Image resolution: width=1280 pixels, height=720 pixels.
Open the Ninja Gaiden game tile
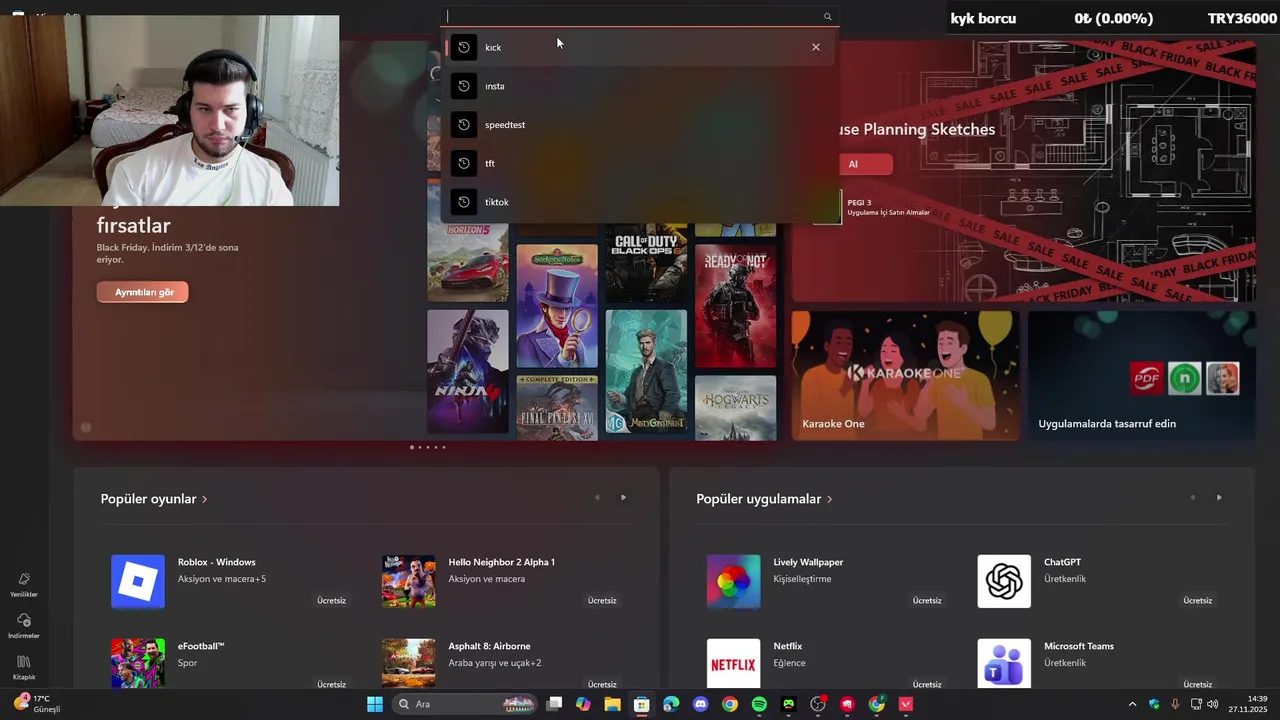click(468, 372)
